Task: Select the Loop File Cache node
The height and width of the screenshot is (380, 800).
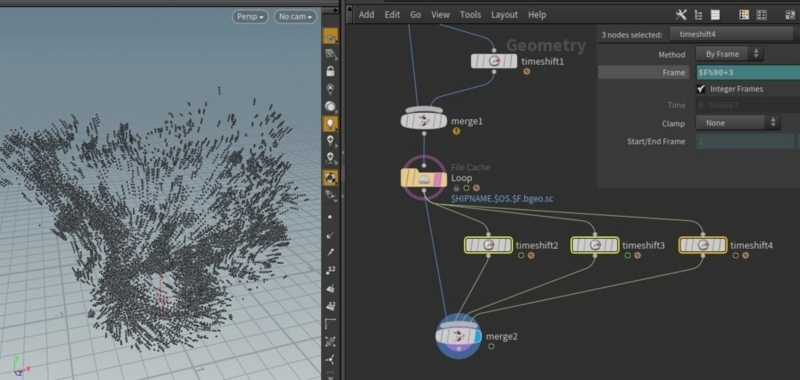Action: [424, 178]
